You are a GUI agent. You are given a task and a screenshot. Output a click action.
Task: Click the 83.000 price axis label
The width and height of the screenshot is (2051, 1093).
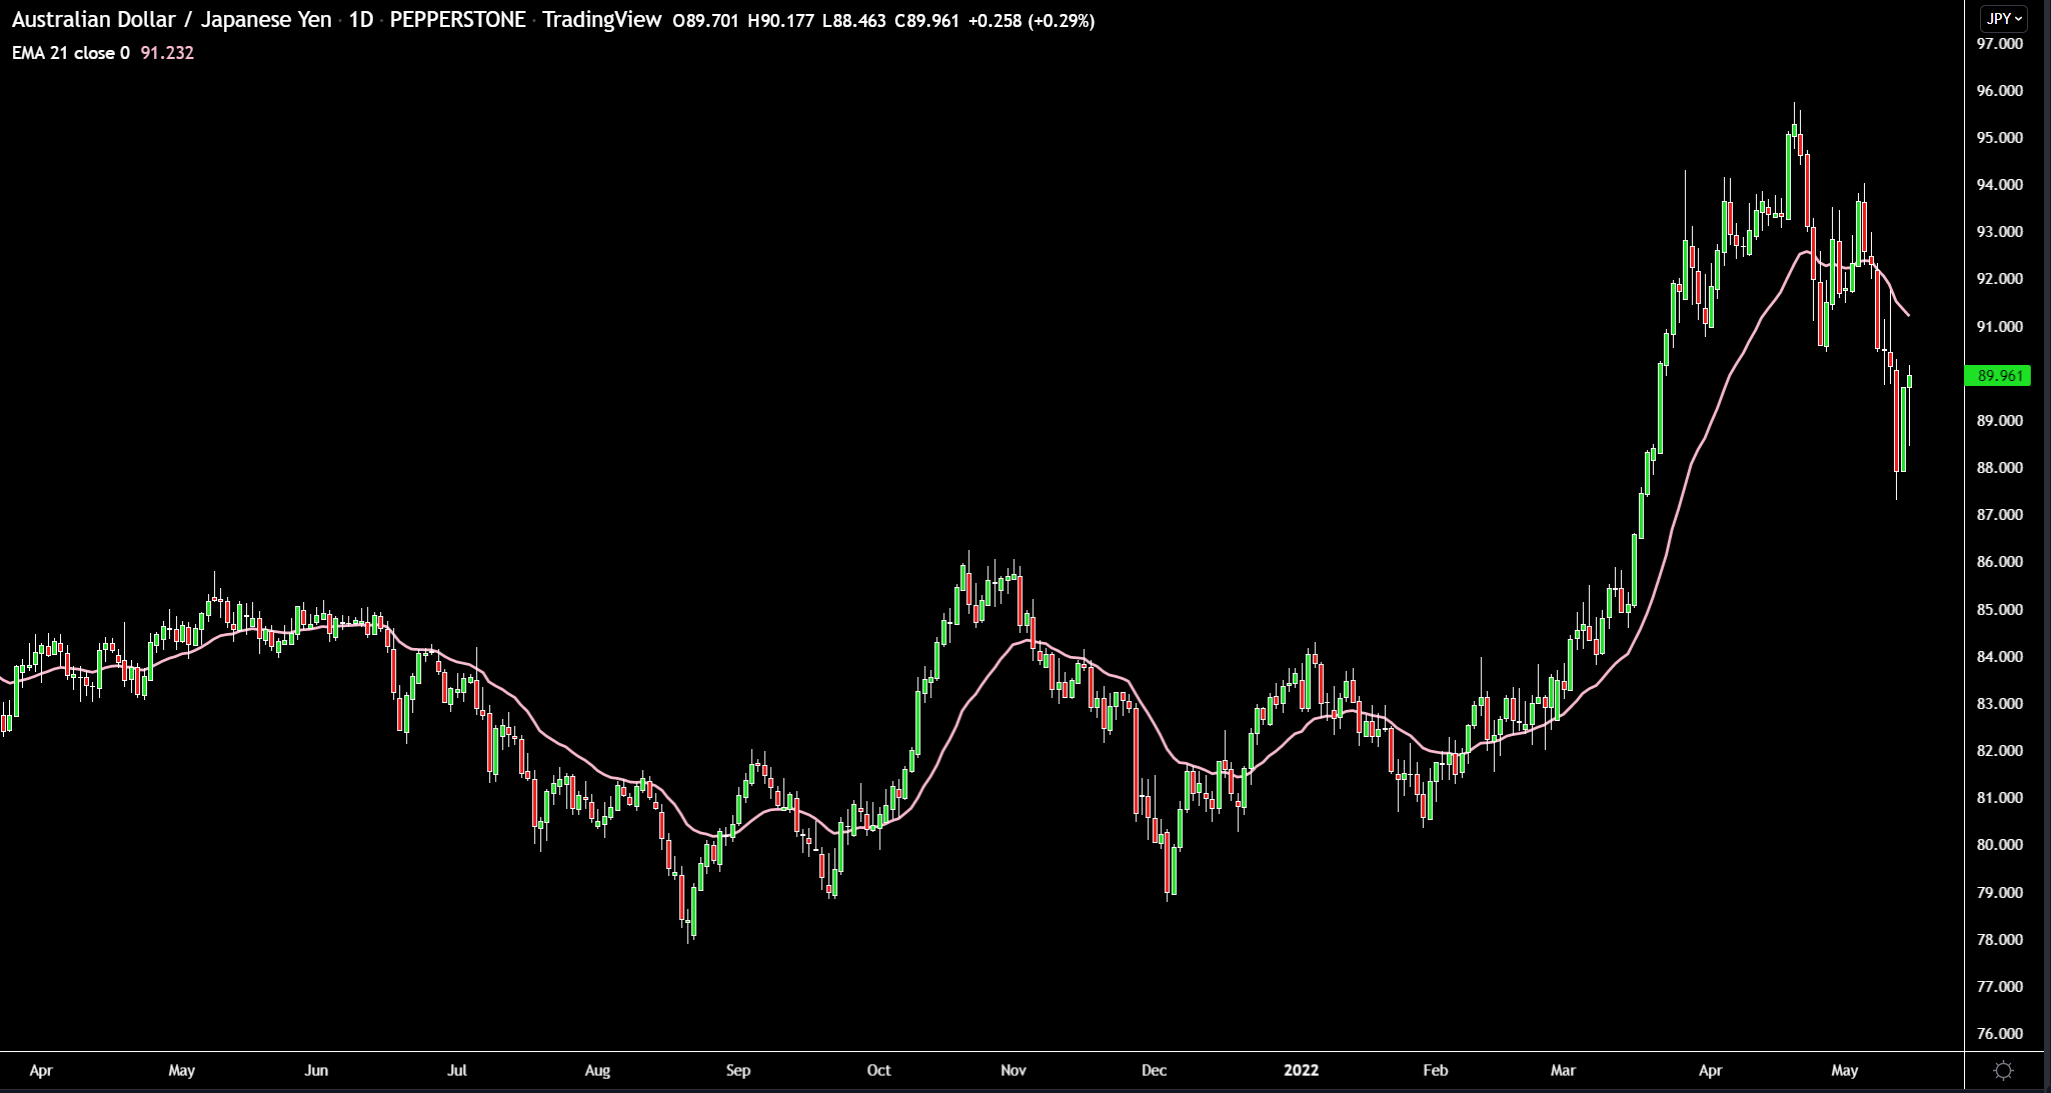pos(1999,704)
